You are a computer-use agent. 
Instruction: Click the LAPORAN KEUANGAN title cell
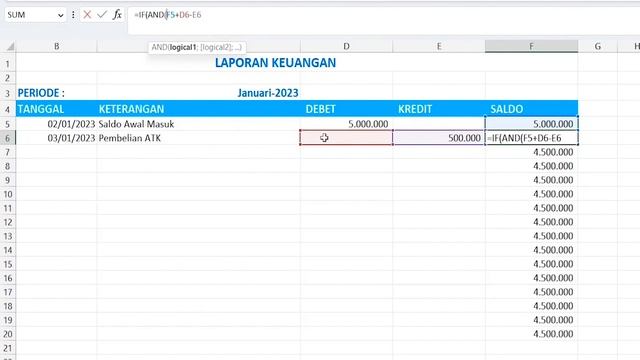[276, 63]
